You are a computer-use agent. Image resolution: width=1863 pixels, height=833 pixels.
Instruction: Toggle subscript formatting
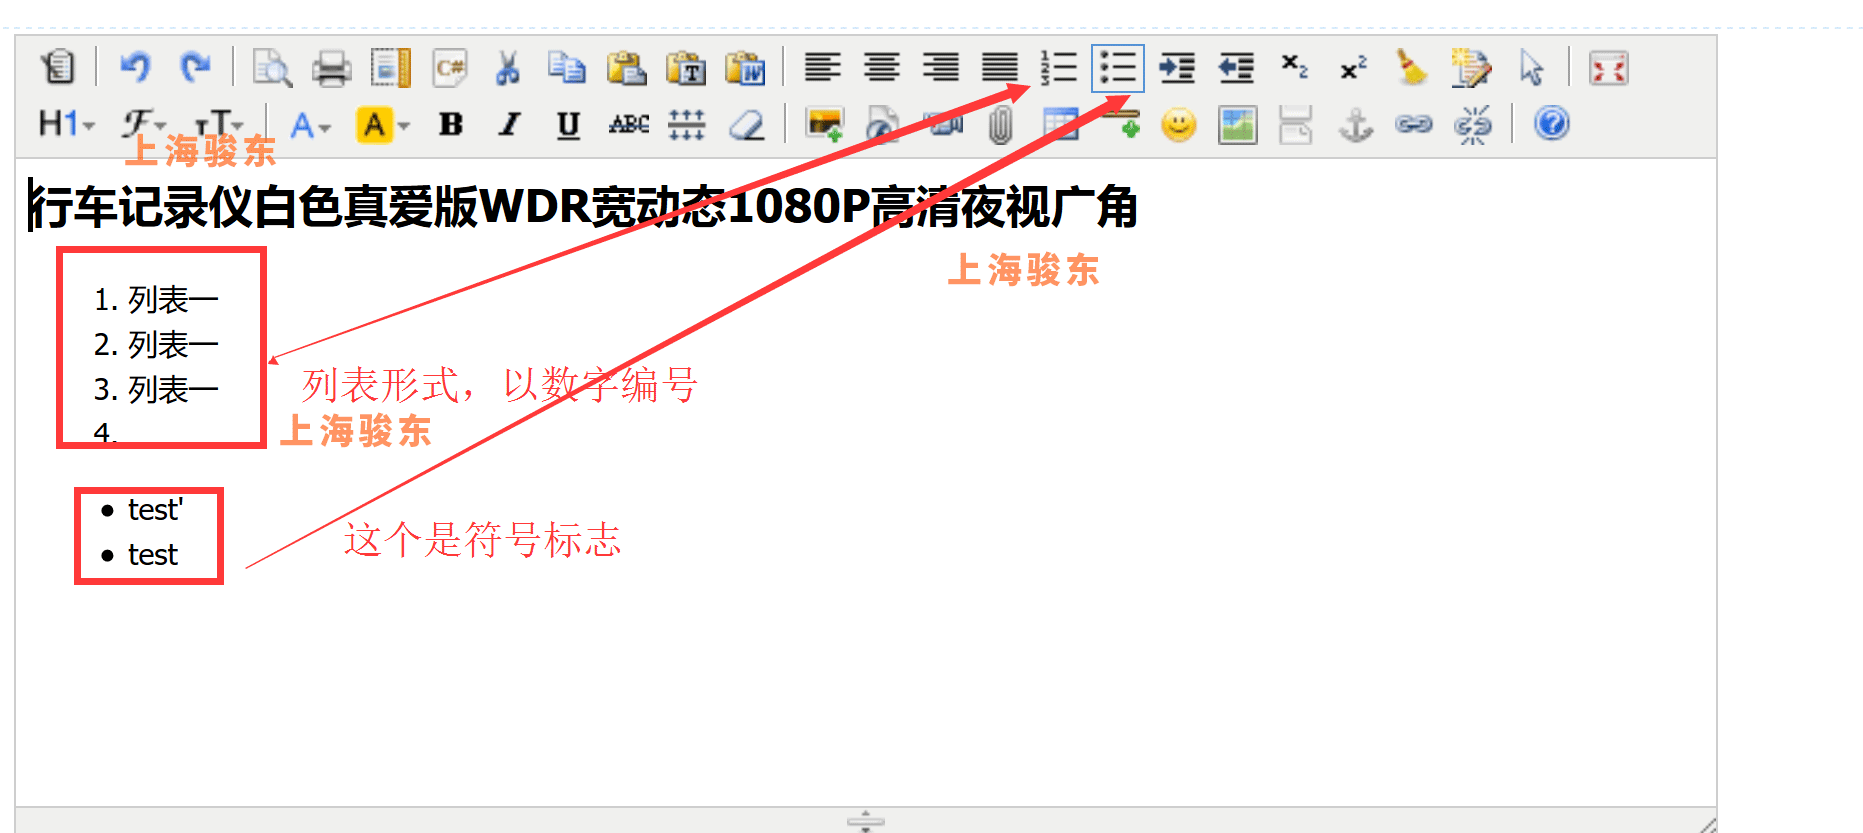(1295, 67)
